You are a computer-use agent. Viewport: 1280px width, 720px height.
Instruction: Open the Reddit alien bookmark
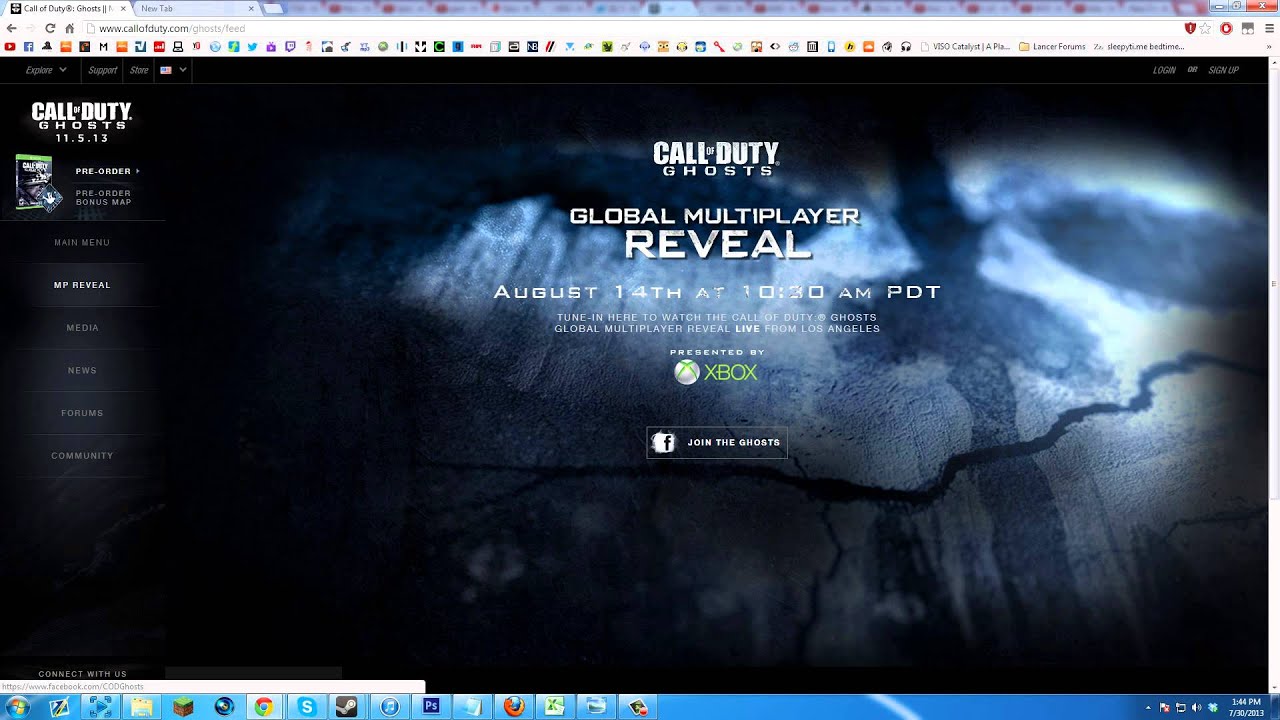coord(793,46)
